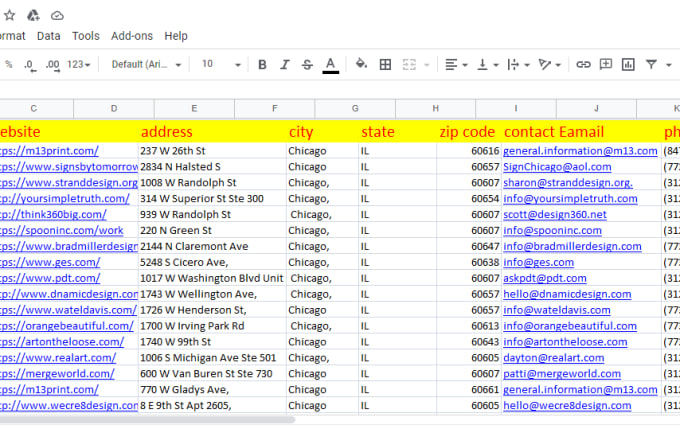Open the SignChicago@aol.com email link

pos(557,167)
